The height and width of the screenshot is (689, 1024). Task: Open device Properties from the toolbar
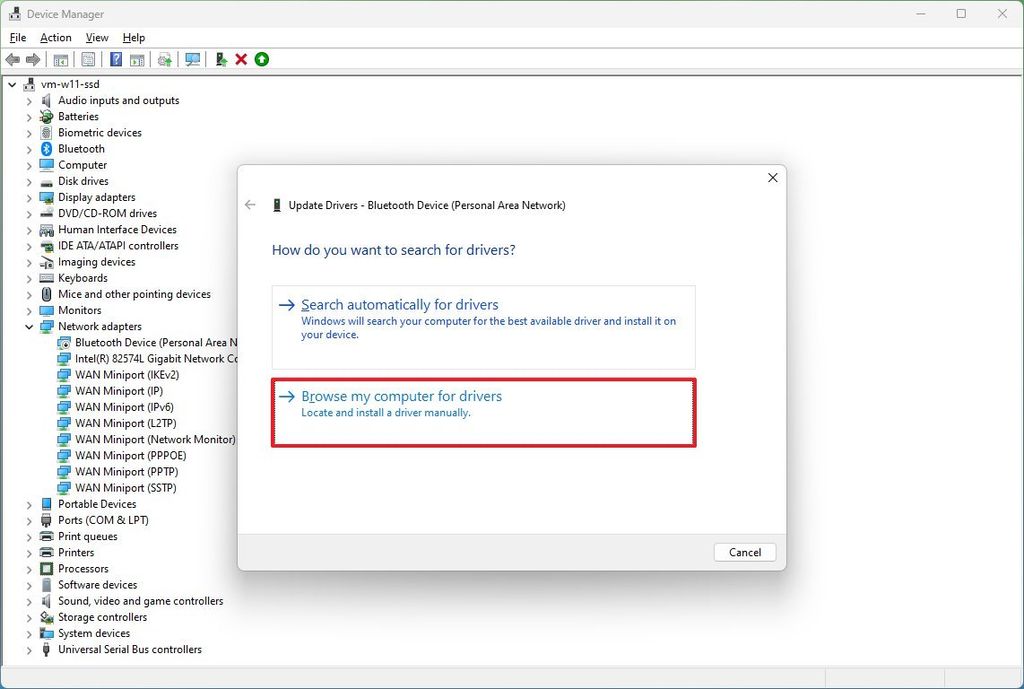(88, 59)
